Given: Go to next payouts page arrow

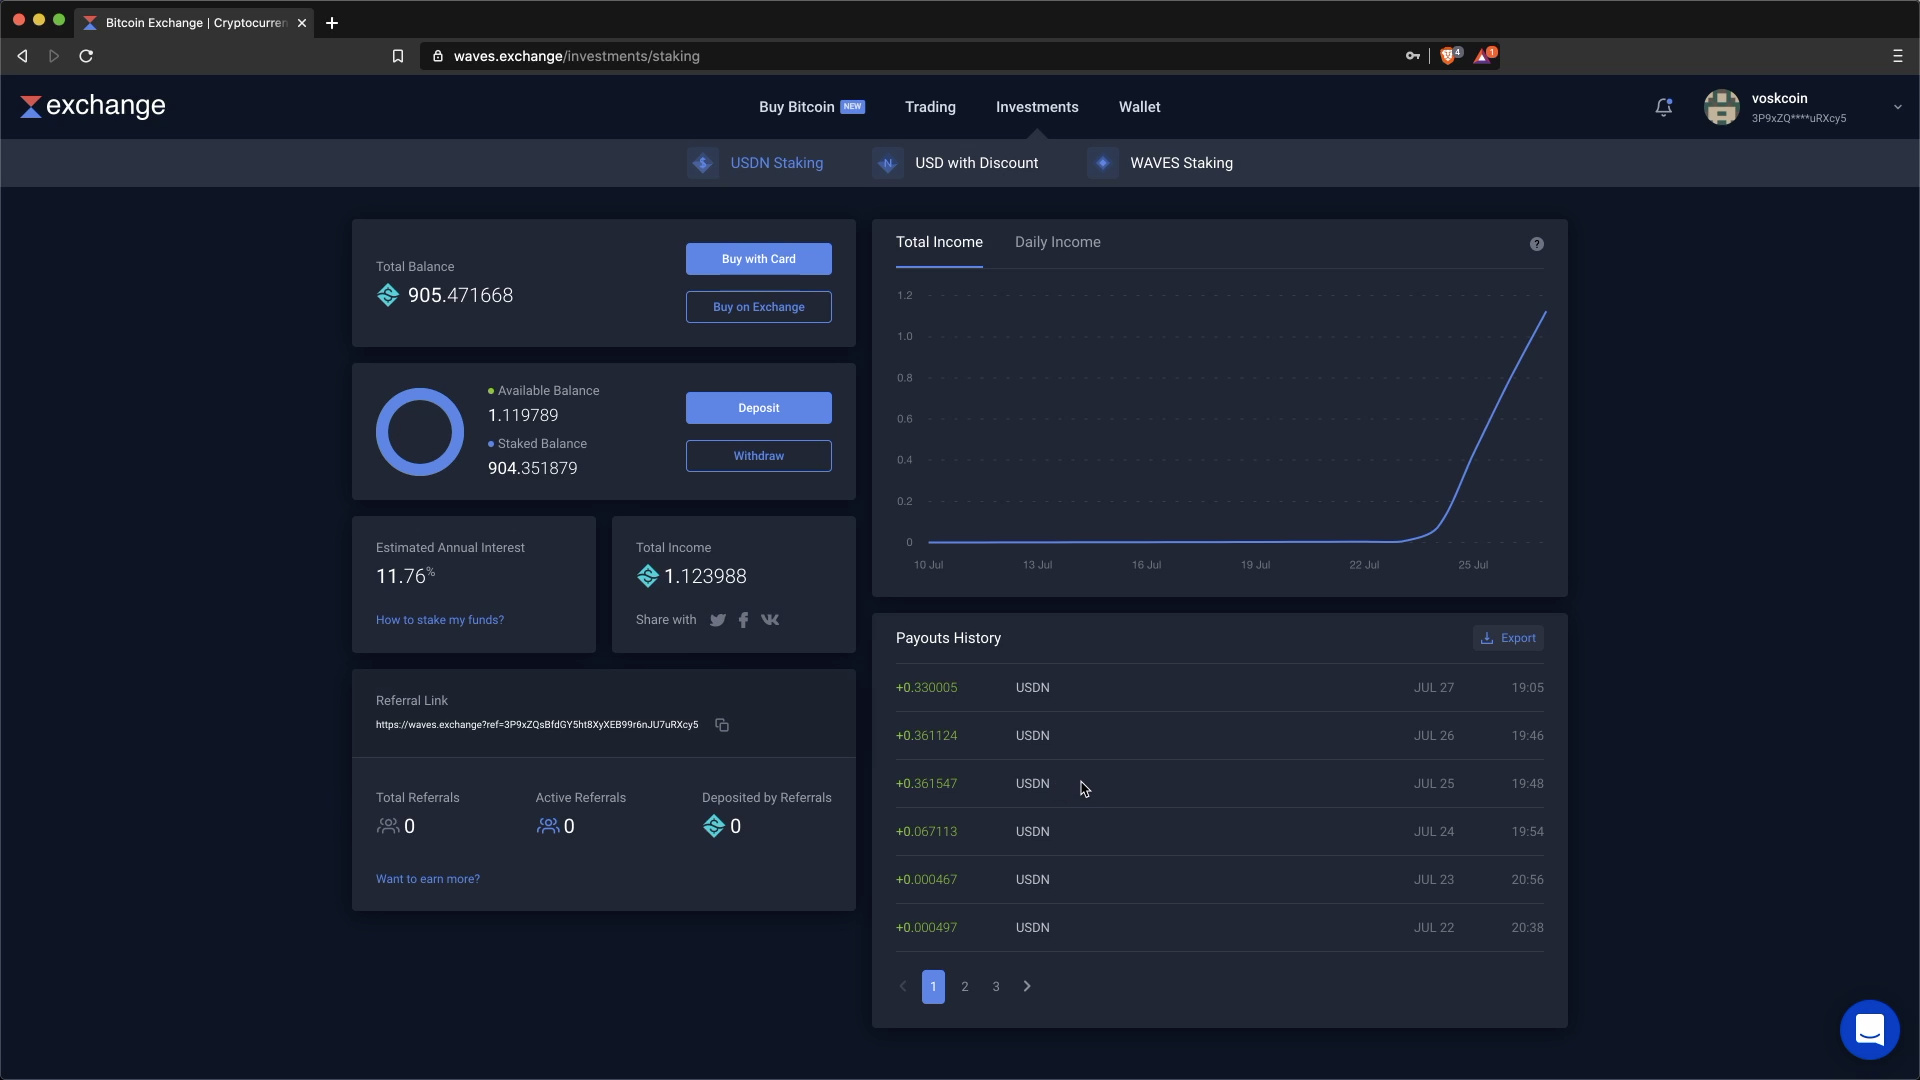Looking at the screenshot, I should [x=1027, y=987].
